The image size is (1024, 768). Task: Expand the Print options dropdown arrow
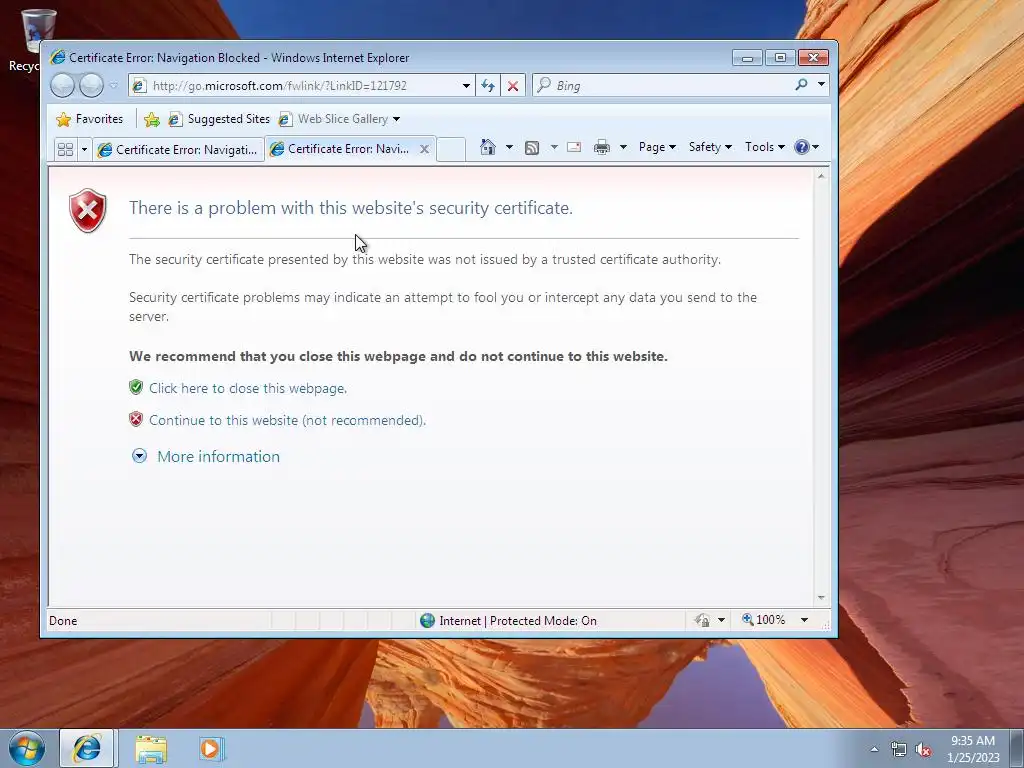623,147
